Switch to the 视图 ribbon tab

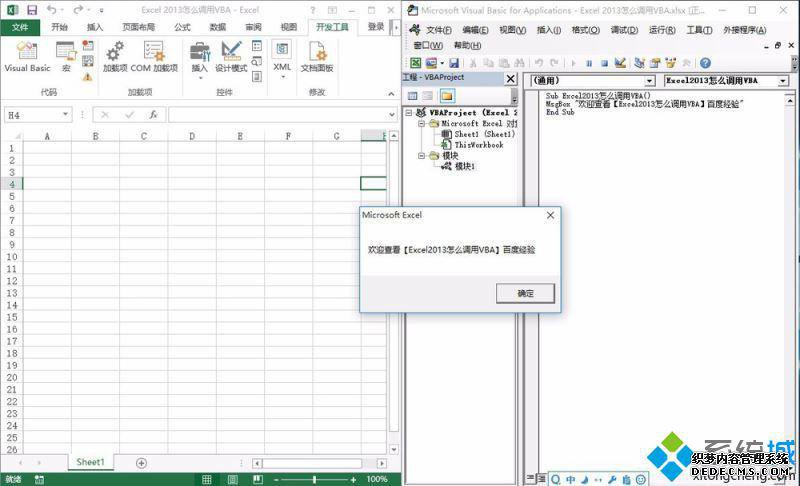(289, 27)
